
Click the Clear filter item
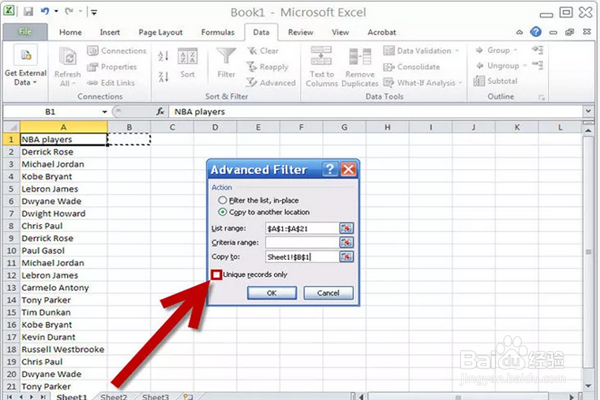click(263, 51)
